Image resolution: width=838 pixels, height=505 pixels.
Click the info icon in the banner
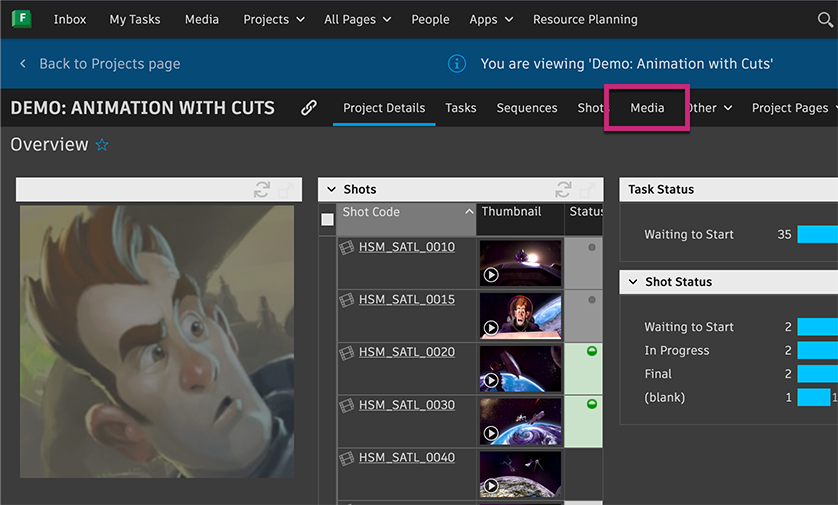[456, 64]
